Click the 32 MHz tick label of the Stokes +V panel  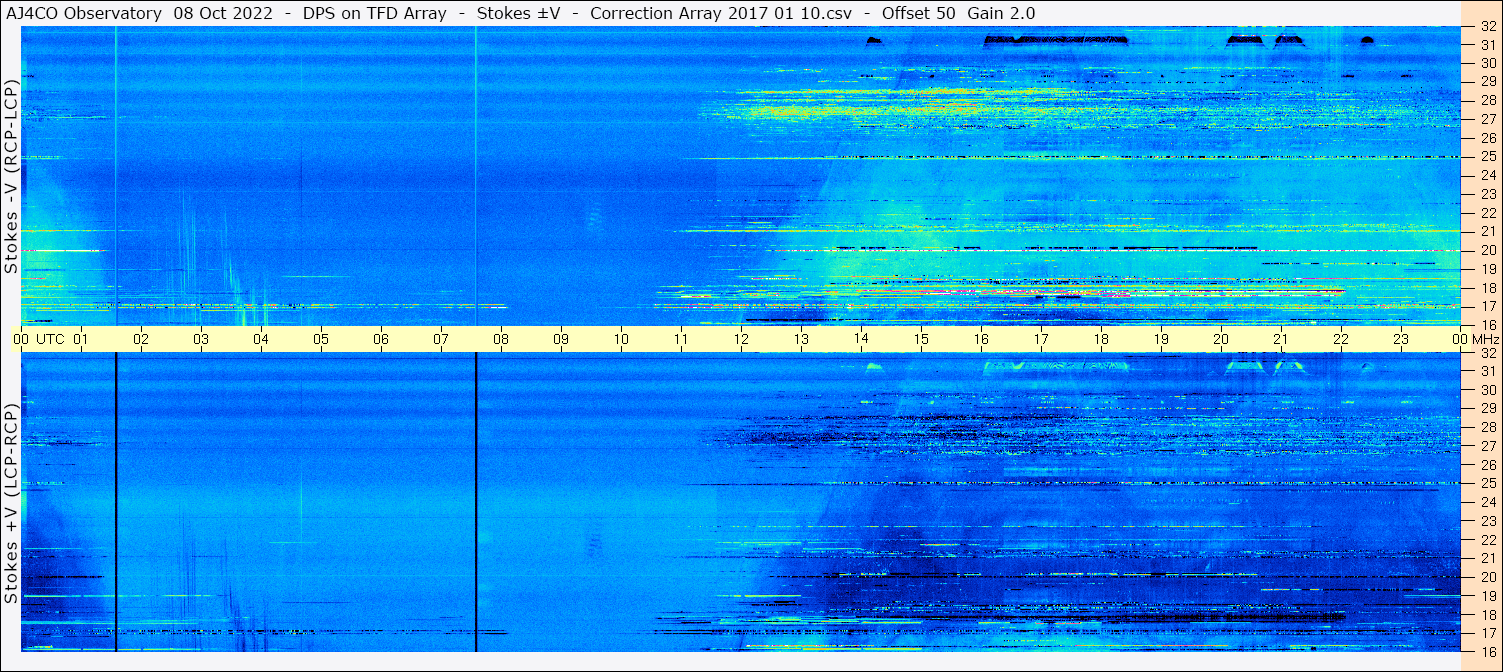(1487, 353)
